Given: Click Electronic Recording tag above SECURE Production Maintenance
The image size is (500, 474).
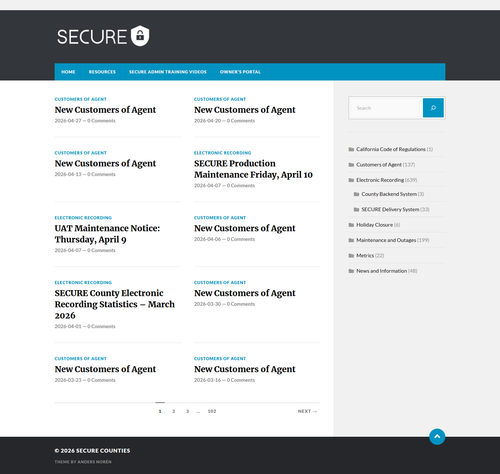Looking at the screenshot, I should click(x=223, y=153).
